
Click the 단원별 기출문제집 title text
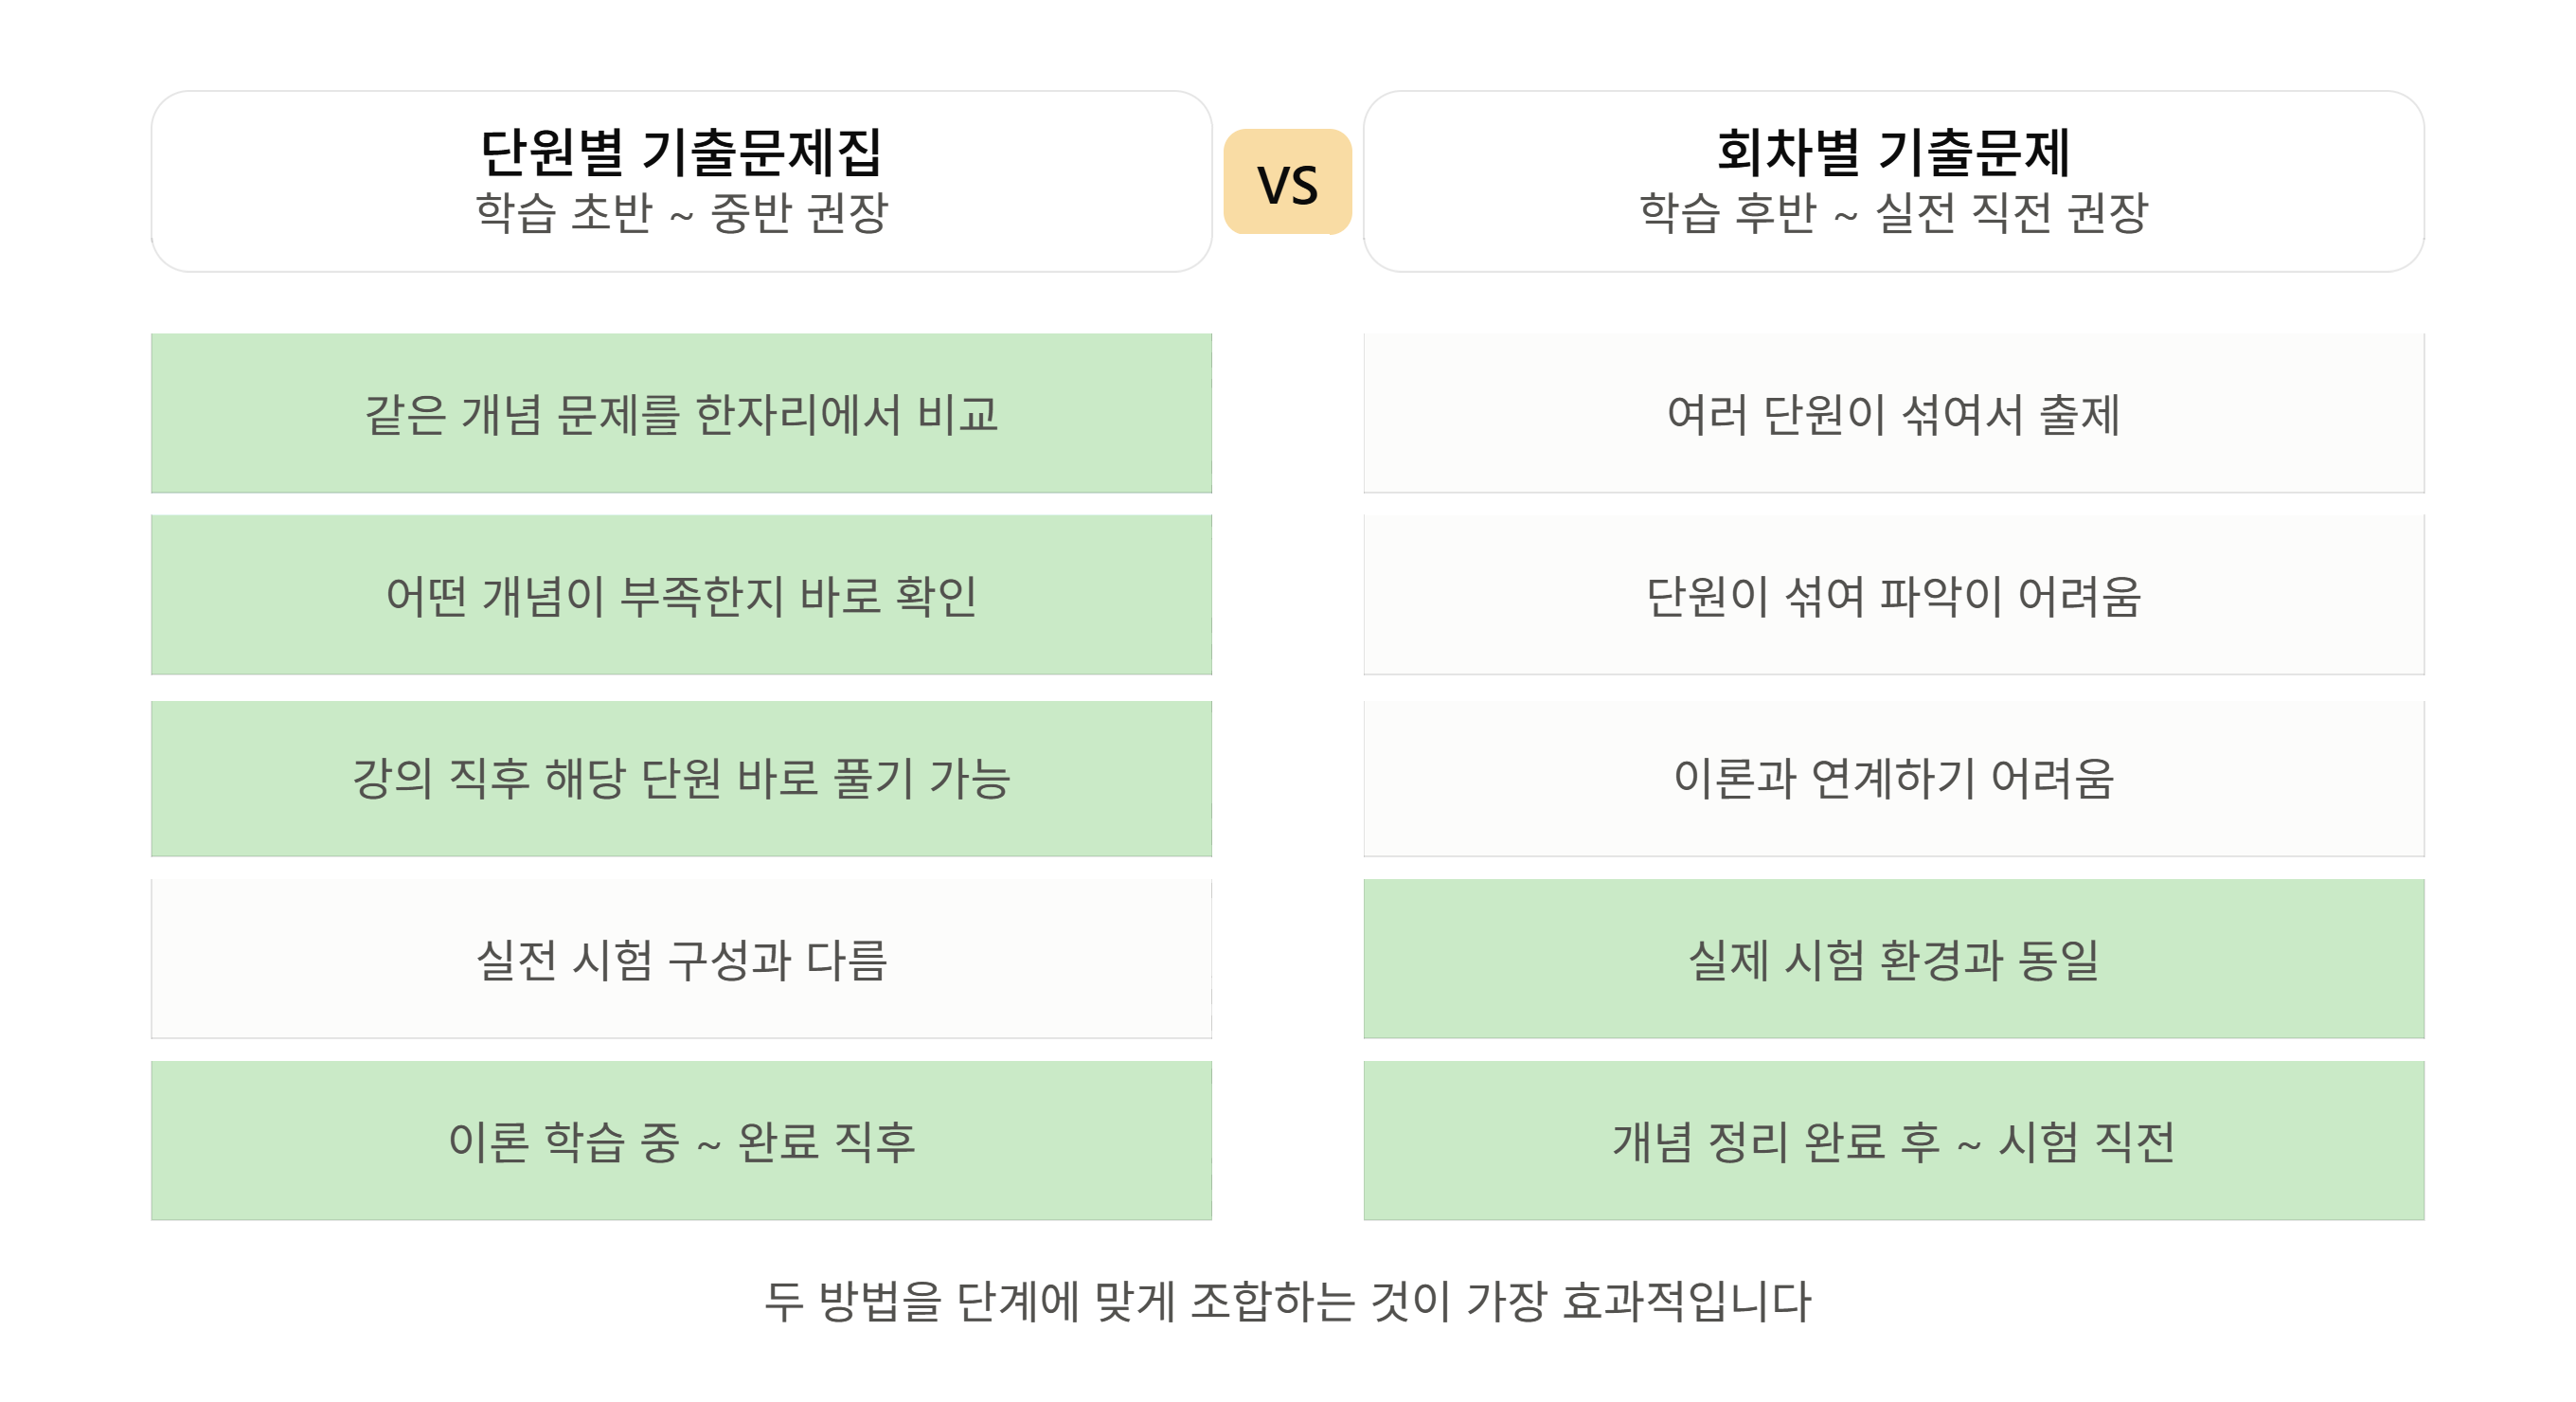[681, 151]
